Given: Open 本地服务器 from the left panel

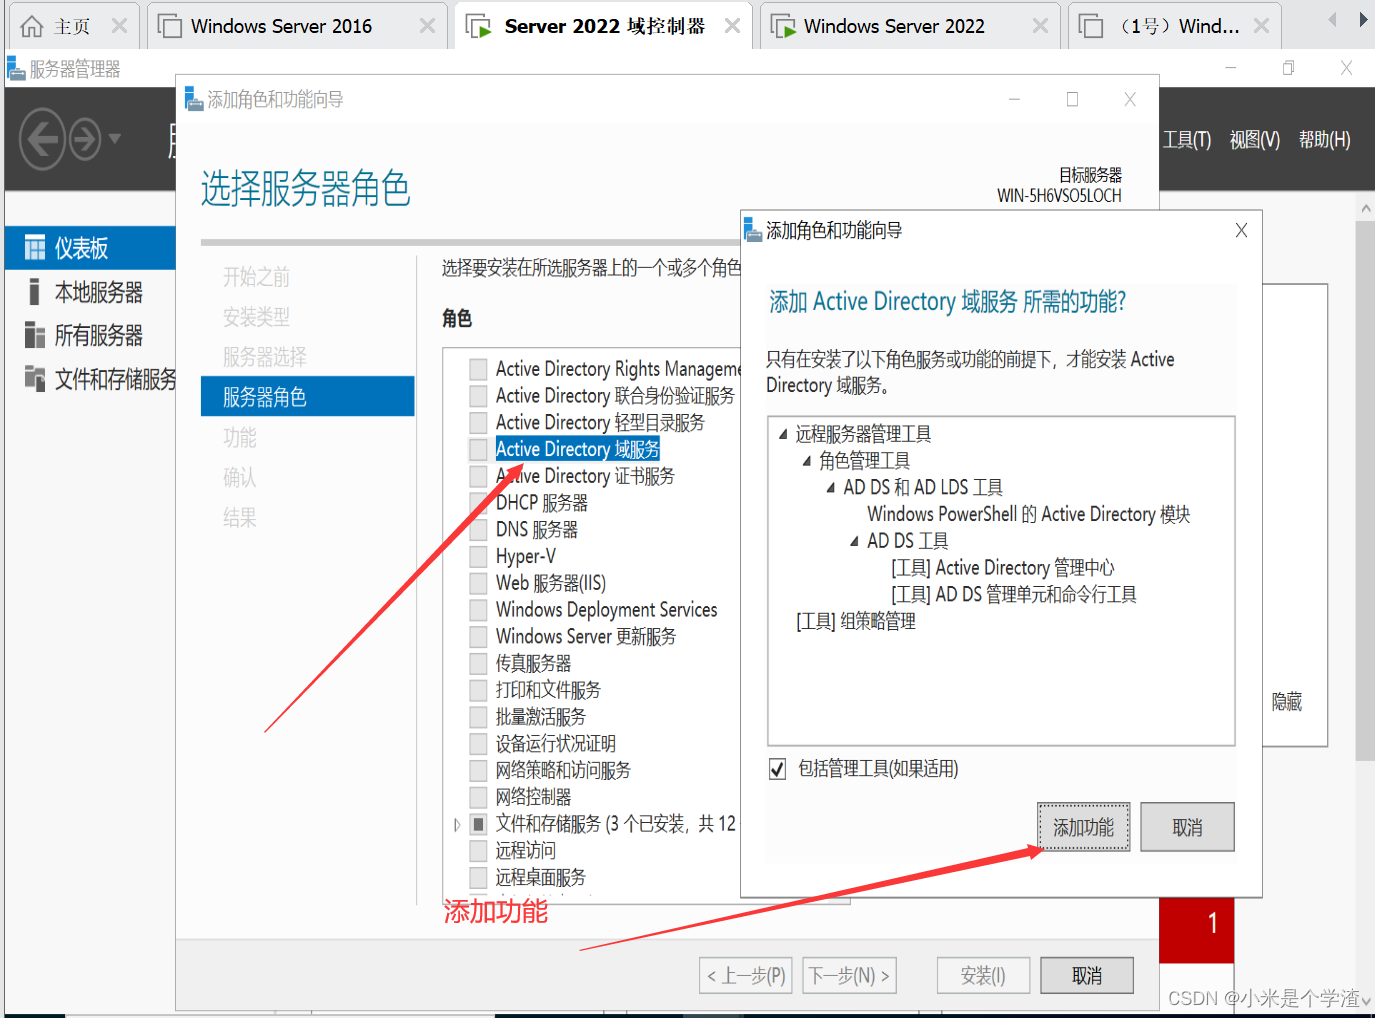Looking at the screenshot, I should coord(33,291).
